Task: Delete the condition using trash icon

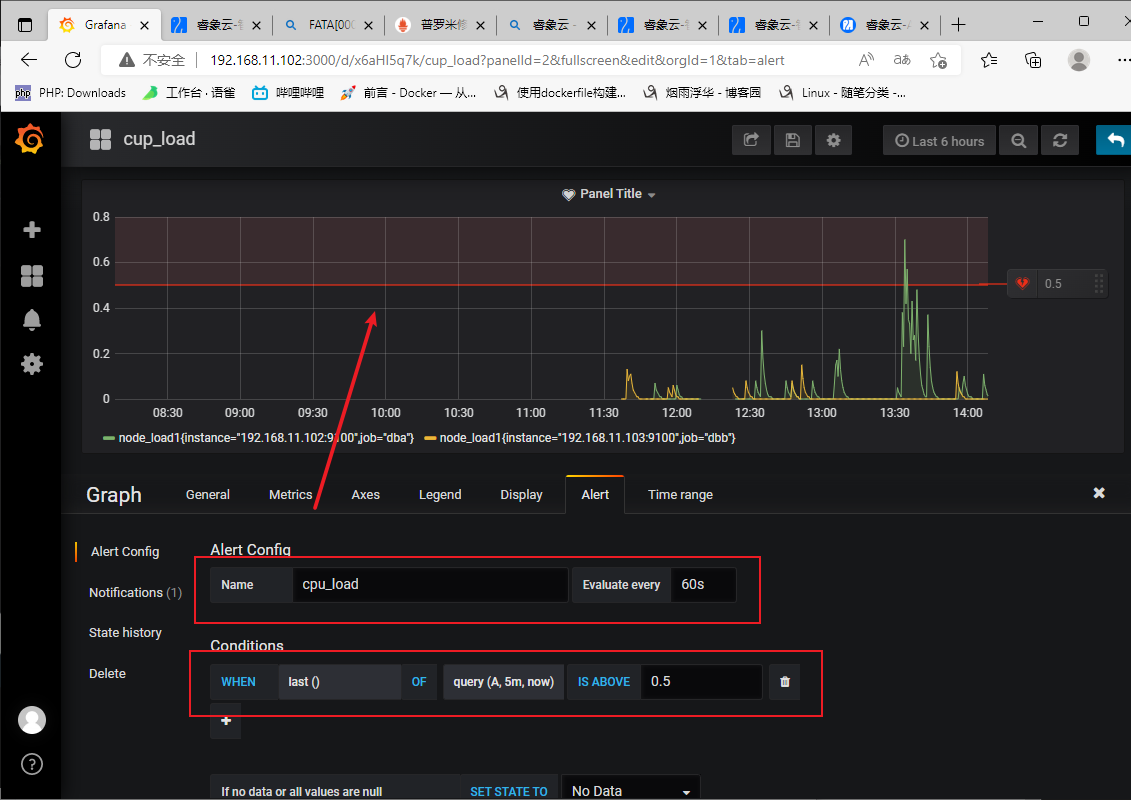Action: pos(785,682)
